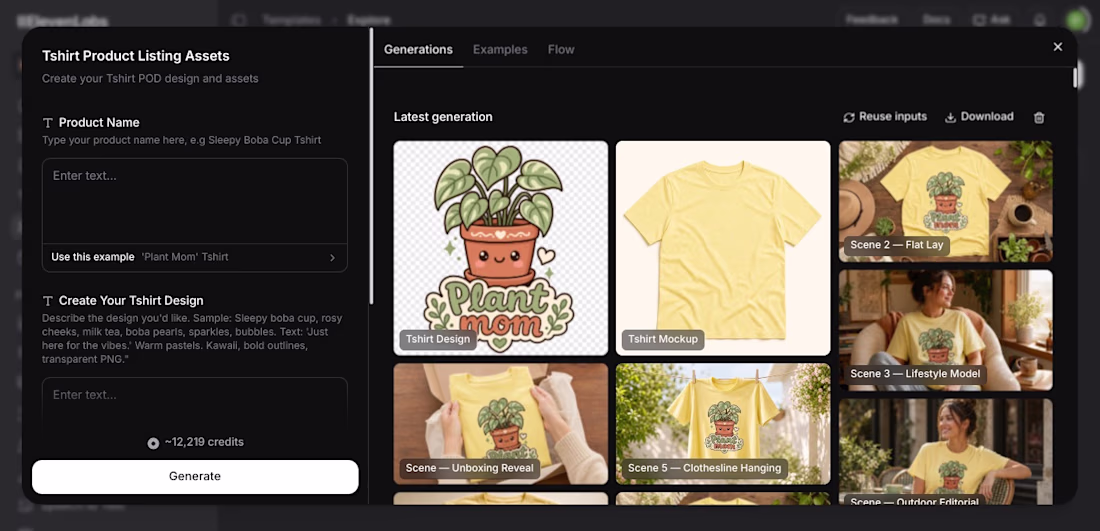
Task: Click the Latest generation heading
Action: point(443,117)
